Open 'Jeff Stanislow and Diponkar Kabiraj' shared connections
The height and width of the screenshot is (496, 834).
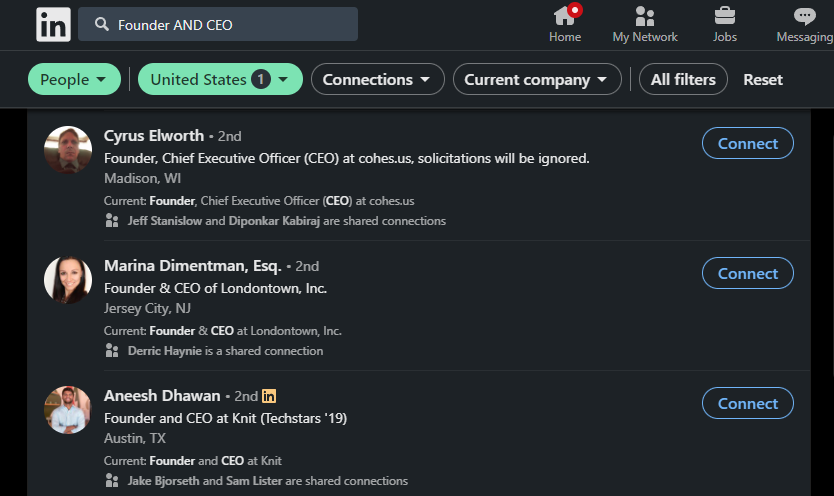tap(287, 221)
